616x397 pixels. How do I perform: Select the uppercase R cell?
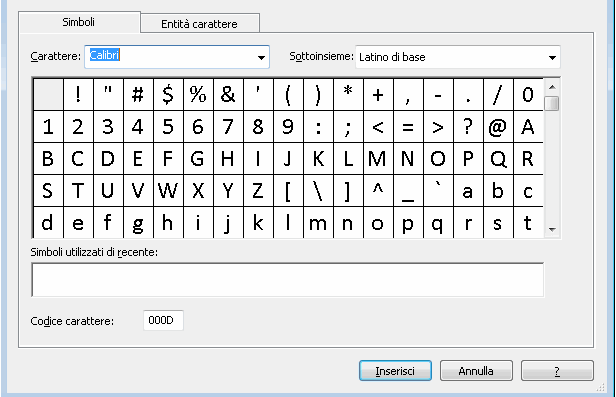[x=528, y=159]
